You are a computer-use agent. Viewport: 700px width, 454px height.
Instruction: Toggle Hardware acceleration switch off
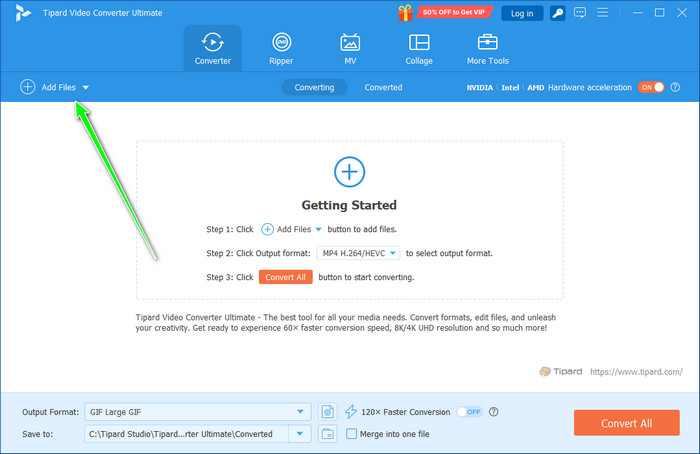[651, 87]
